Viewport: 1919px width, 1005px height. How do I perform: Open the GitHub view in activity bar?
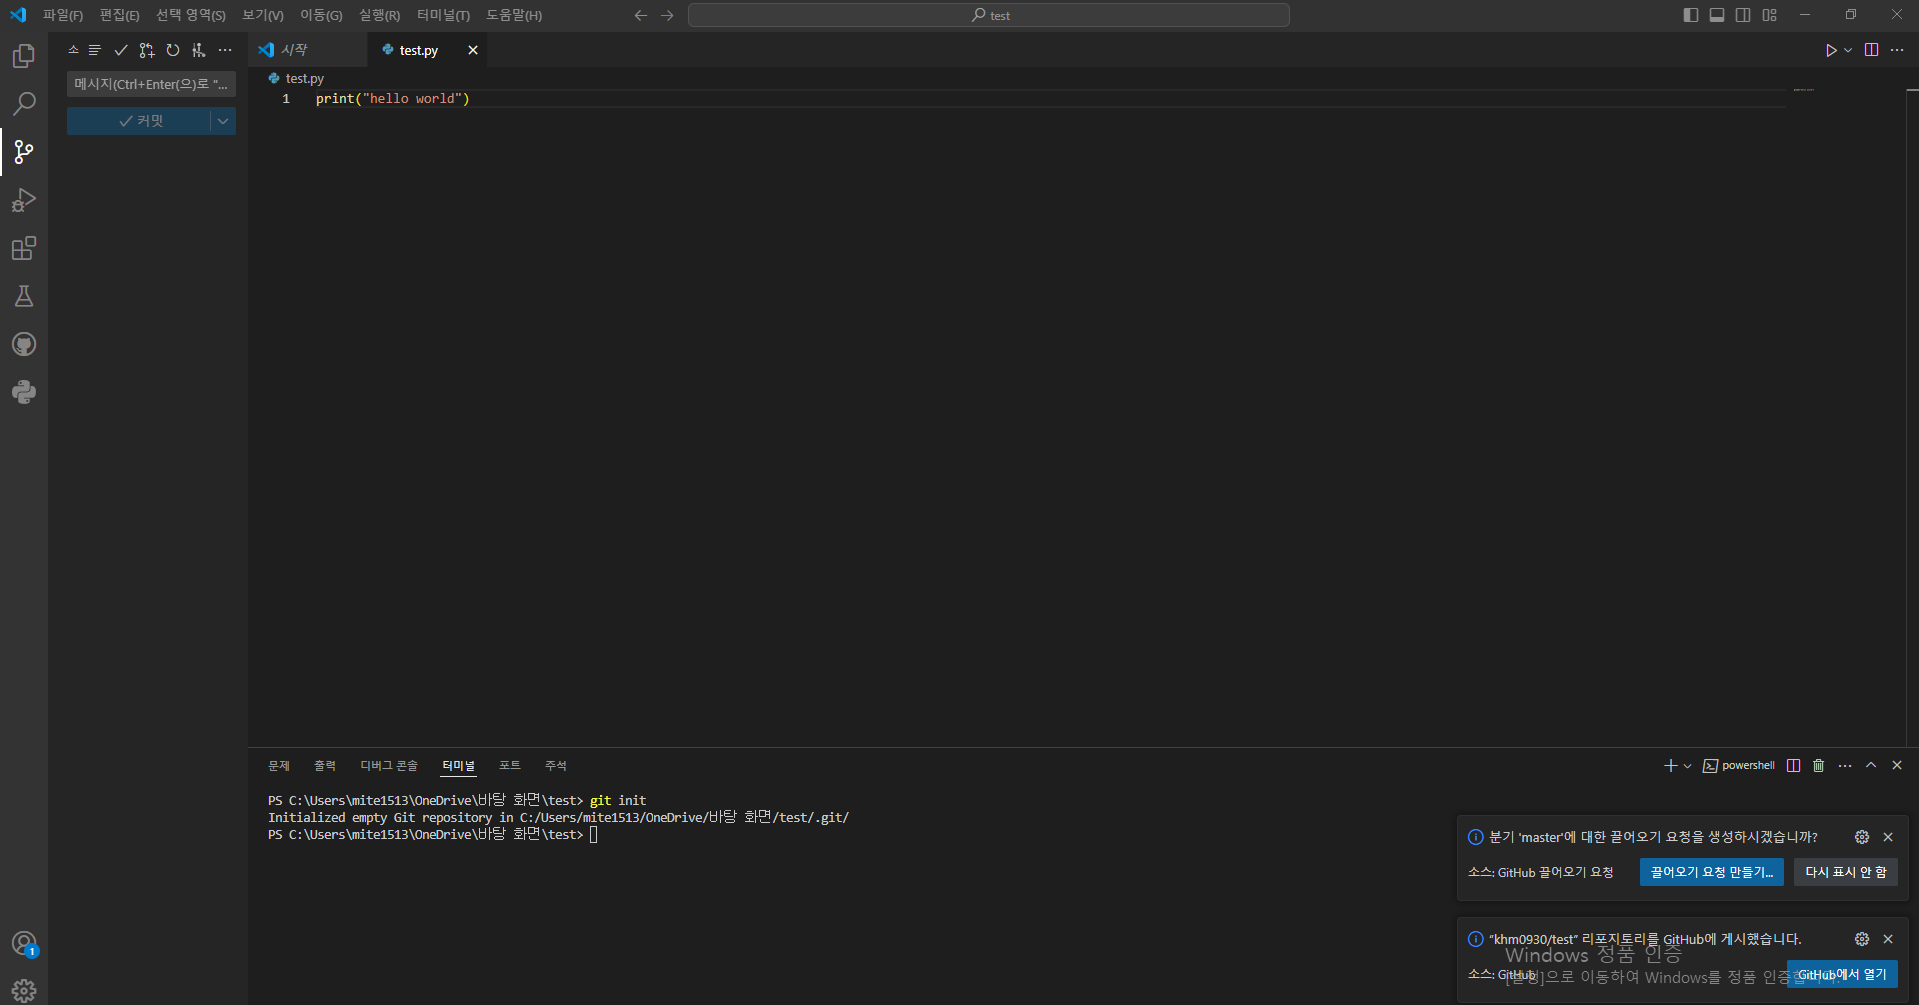pos(24,344)
